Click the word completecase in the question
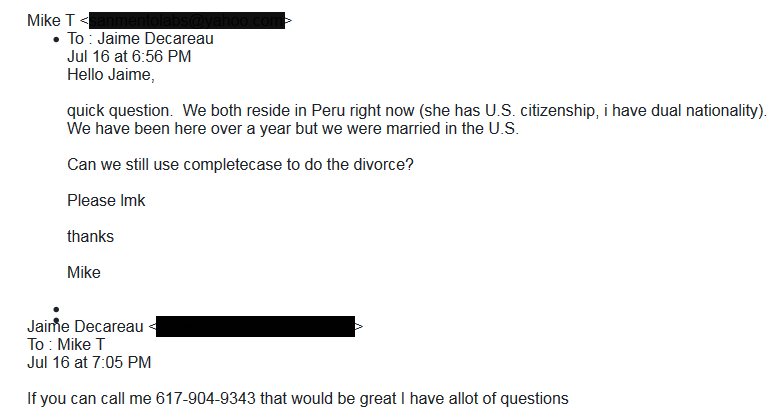Viewport: 779px width, 419px height. coord(233,165)
